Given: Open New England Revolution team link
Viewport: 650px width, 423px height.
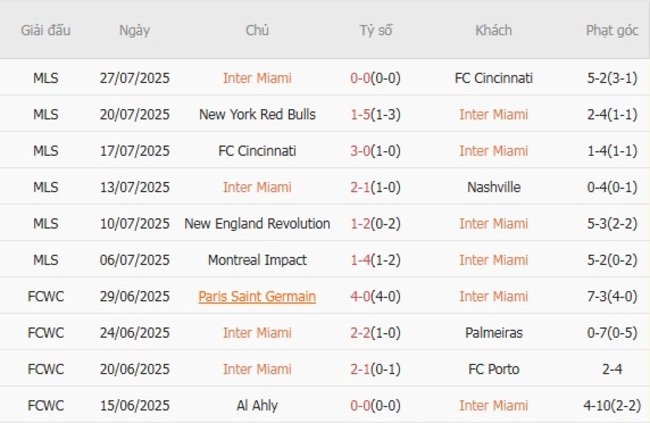Looking at the screenshot, I should 257,223.
